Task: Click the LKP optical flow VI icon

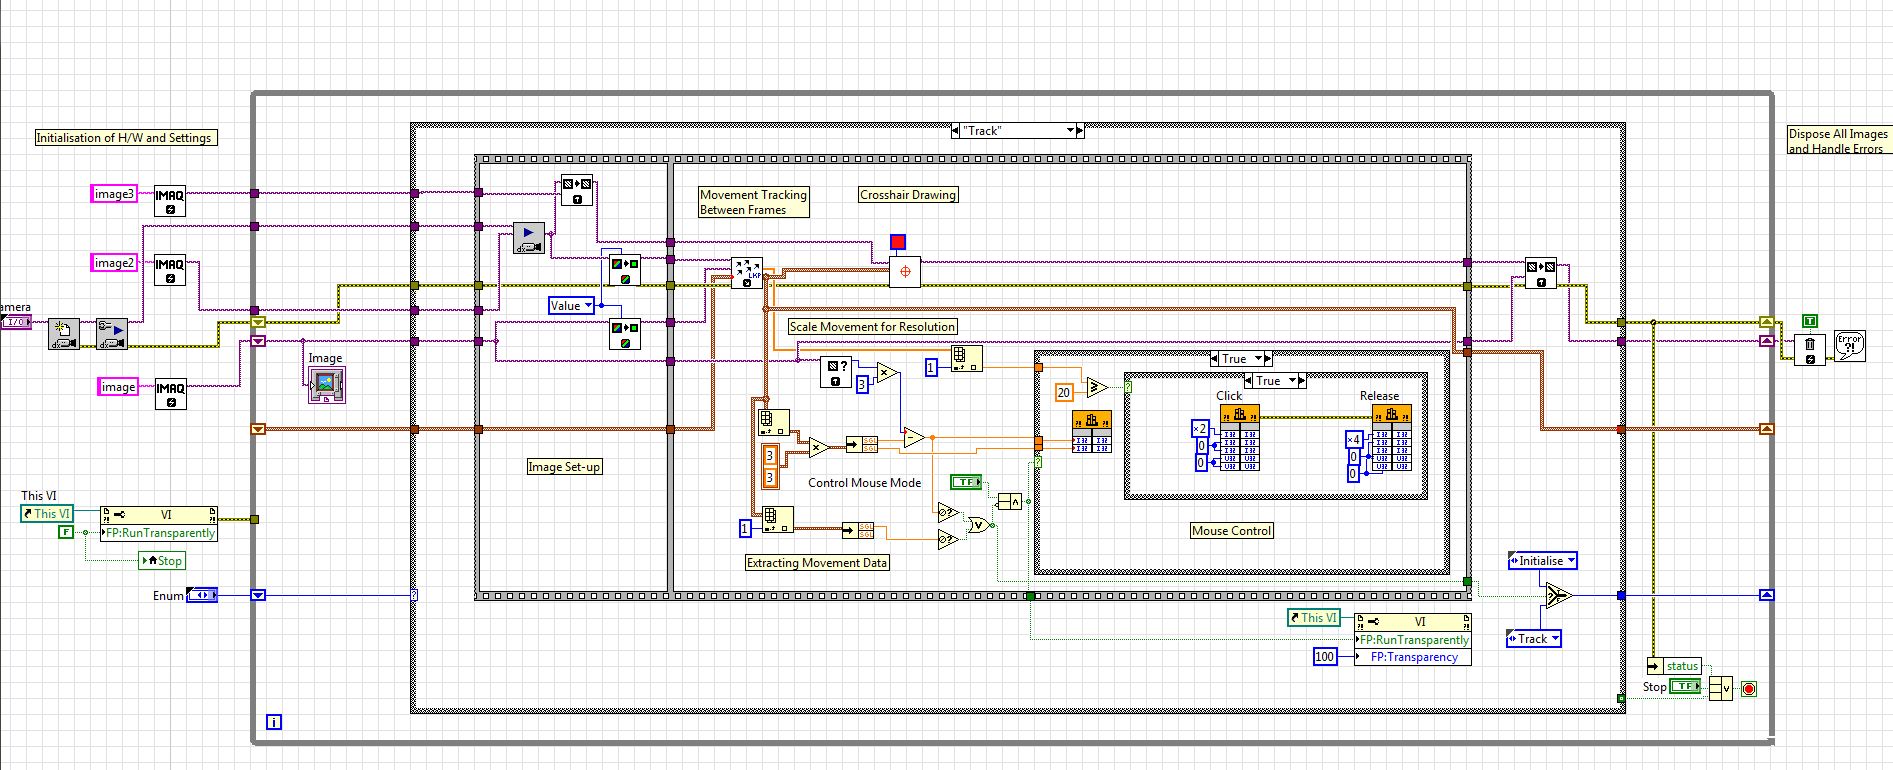Action: (747, 274)
